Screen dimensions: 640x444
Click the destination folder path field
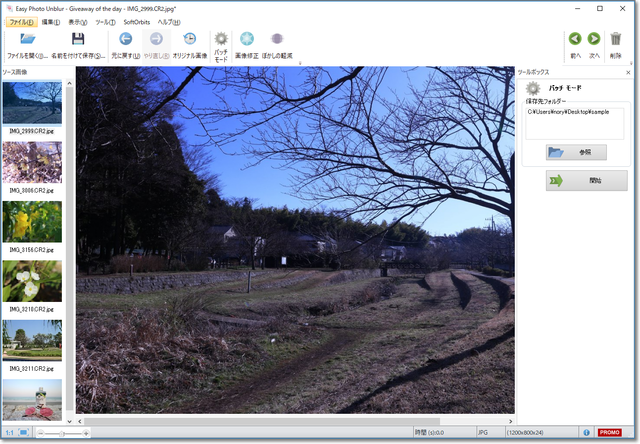[x=574, y=123]
